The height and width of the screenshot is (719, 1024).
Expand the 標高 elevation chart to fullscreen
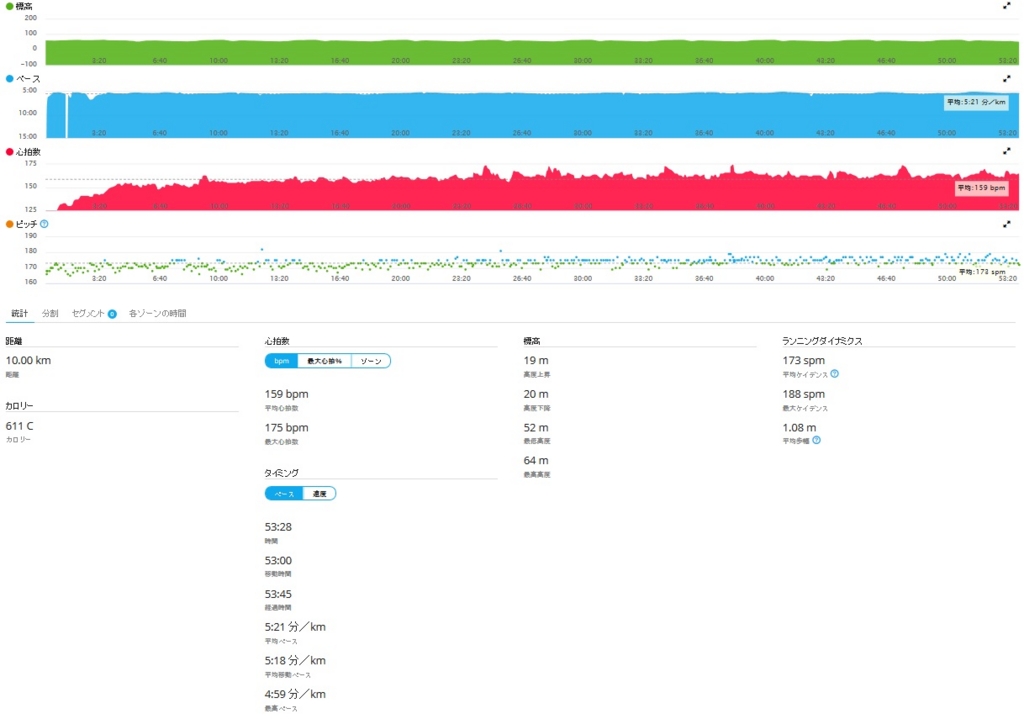1006,6
